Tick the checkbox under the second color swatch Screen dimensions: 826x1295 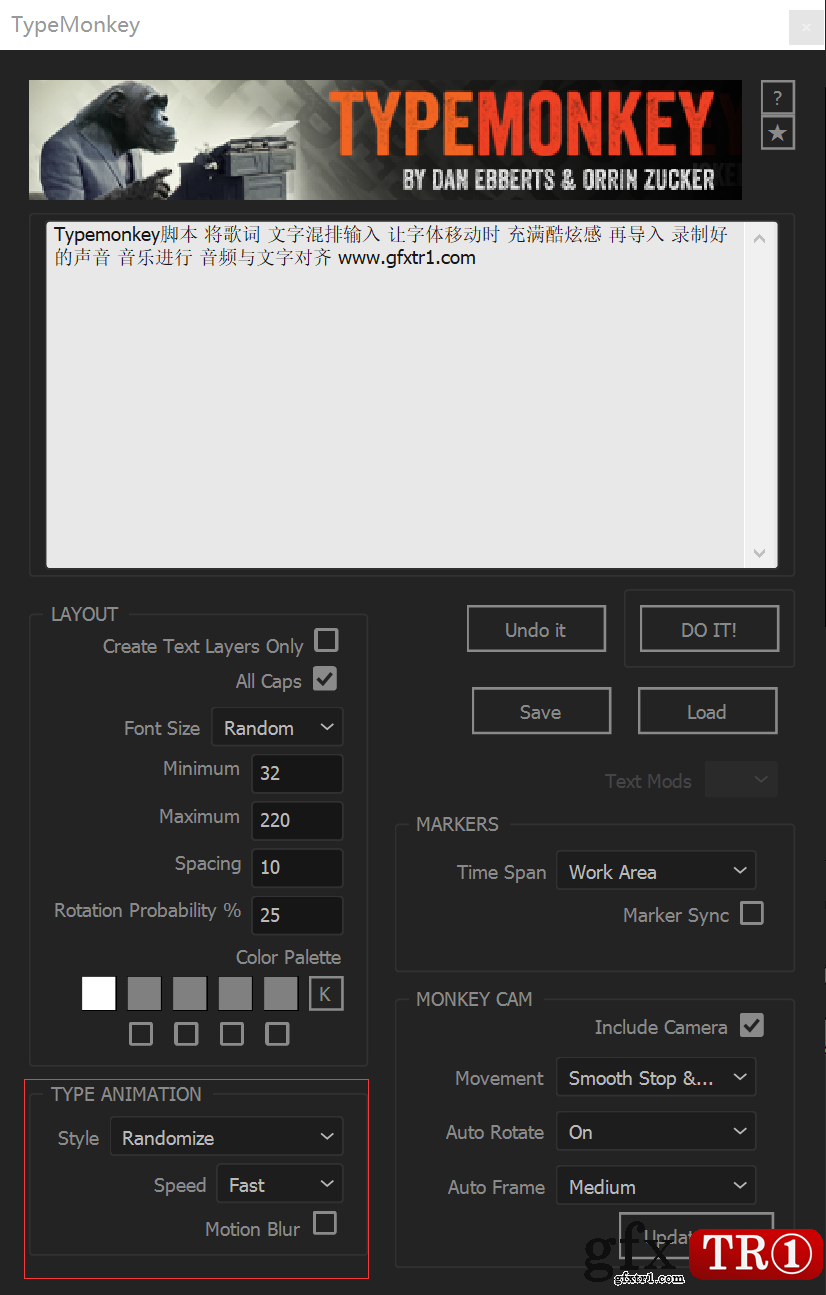tap(141, 1034)
